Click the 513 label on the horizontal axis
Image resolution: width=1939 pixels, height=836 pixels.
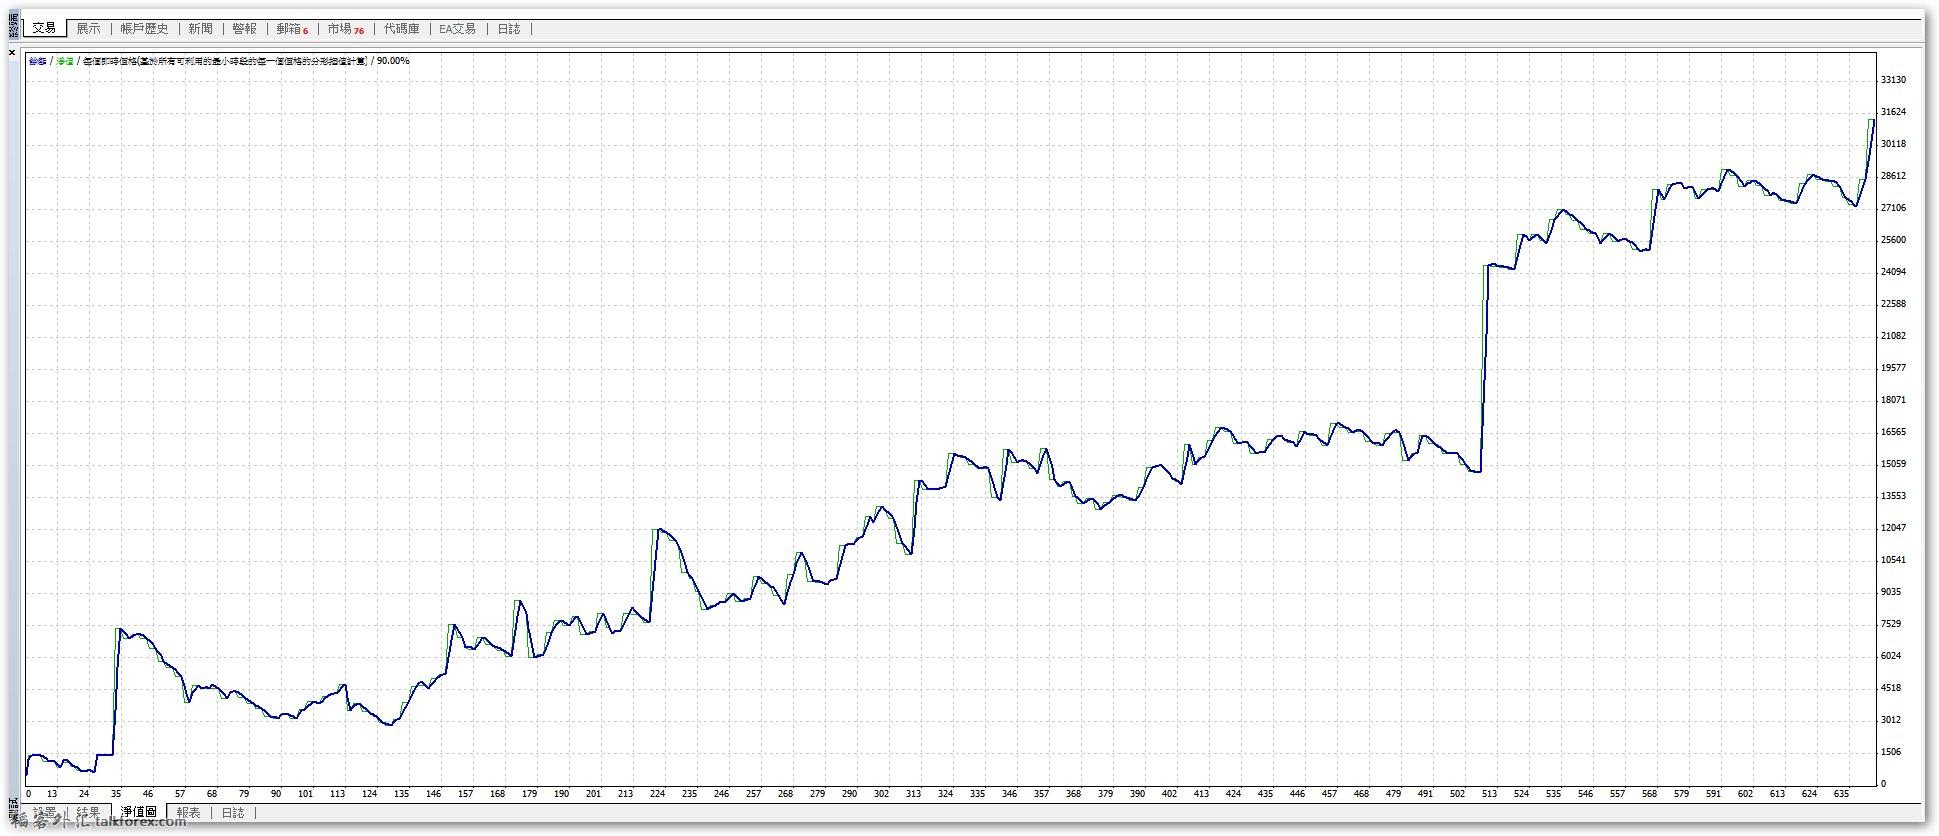[x=1489, y=794]
